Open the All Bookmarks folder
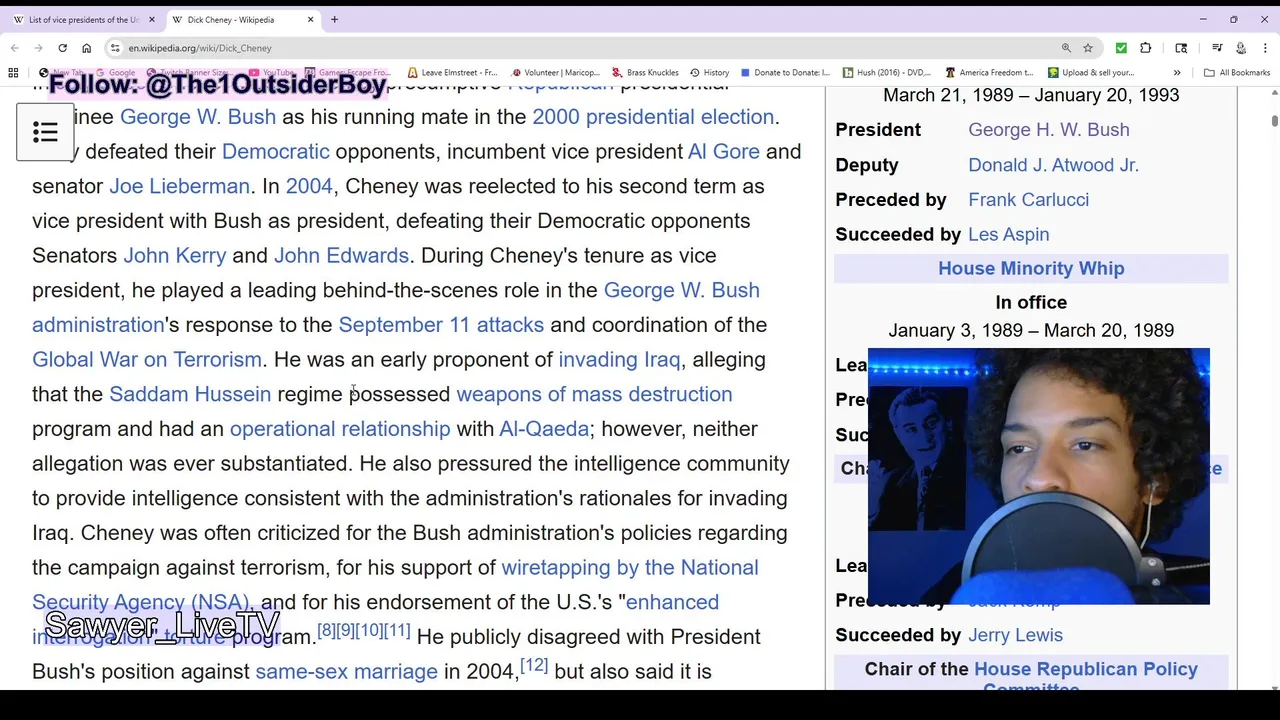The height and width of the screenshot is (720, 1280). pyautogui.click(x=1237, y=73)
